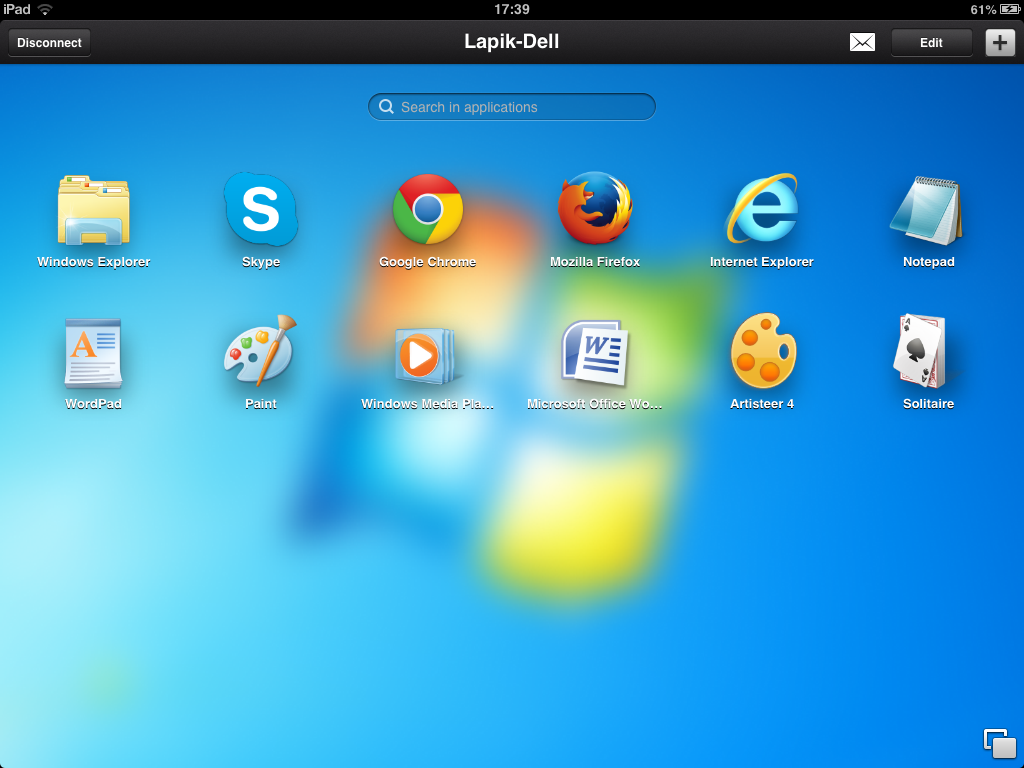
Task: Open the Solitaire game
Action: click(x=928, y=353)
